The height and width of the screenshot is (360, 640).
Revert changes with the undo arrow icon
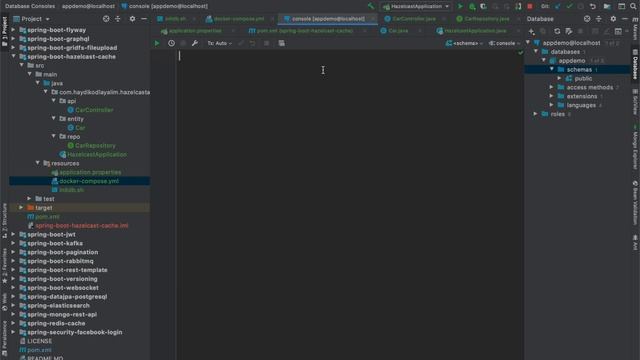(x=593, y=6)
